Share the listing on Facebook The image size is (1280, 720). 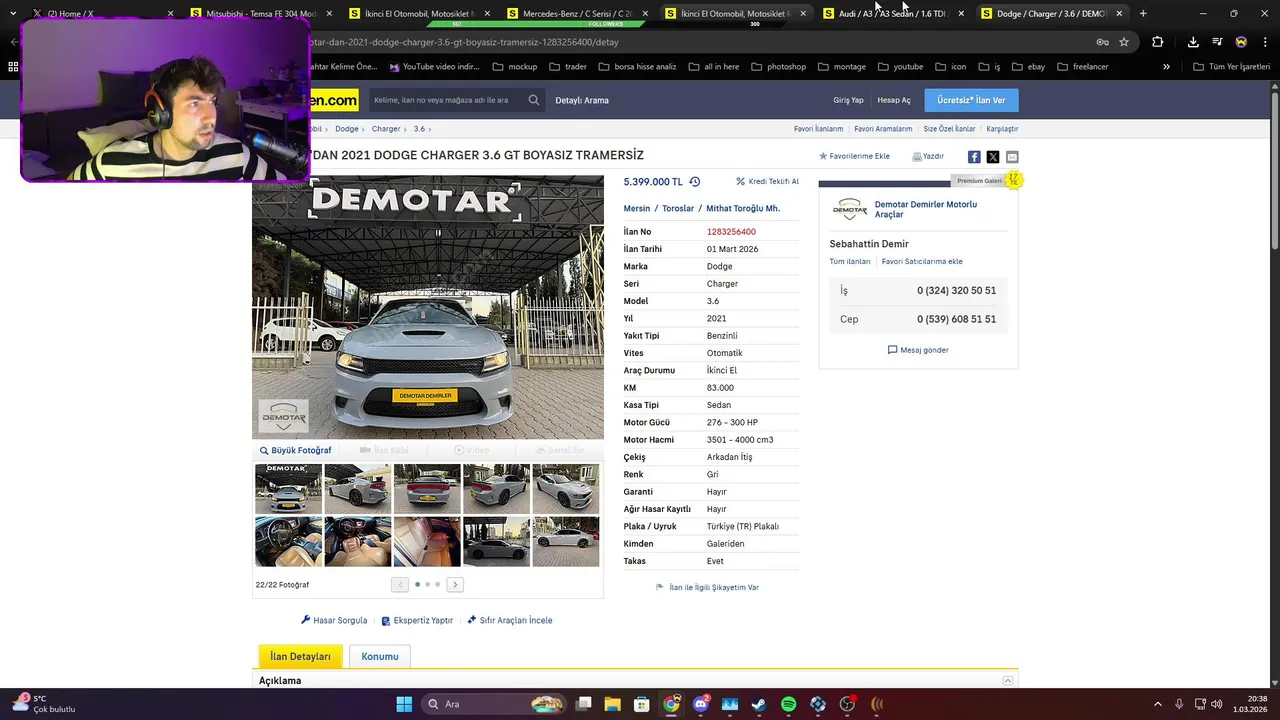[974, 157]
